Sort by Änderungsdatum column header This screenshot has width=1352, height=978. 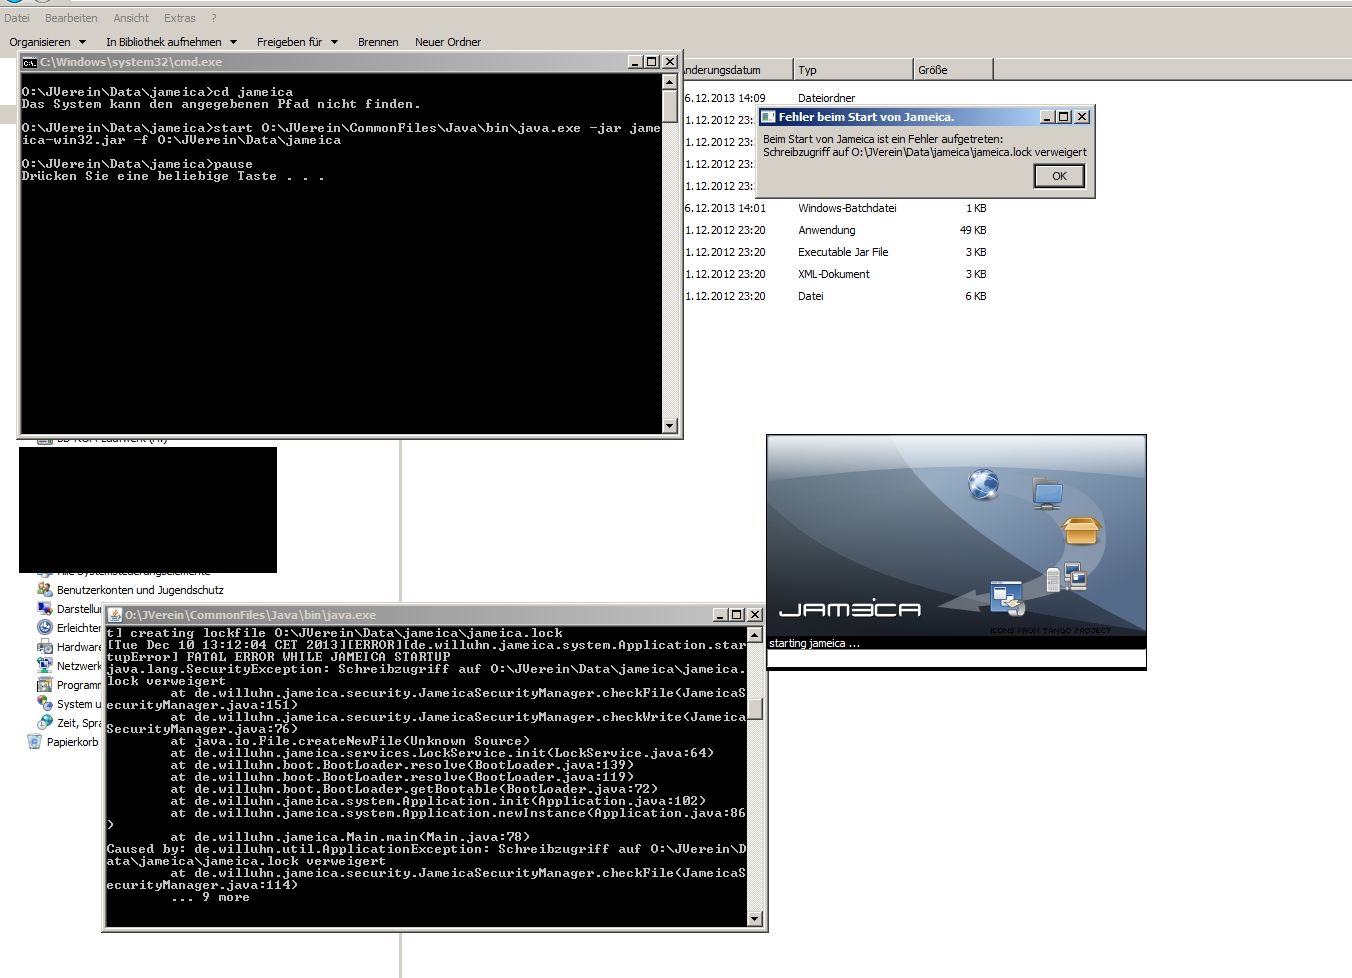(738, 70)
